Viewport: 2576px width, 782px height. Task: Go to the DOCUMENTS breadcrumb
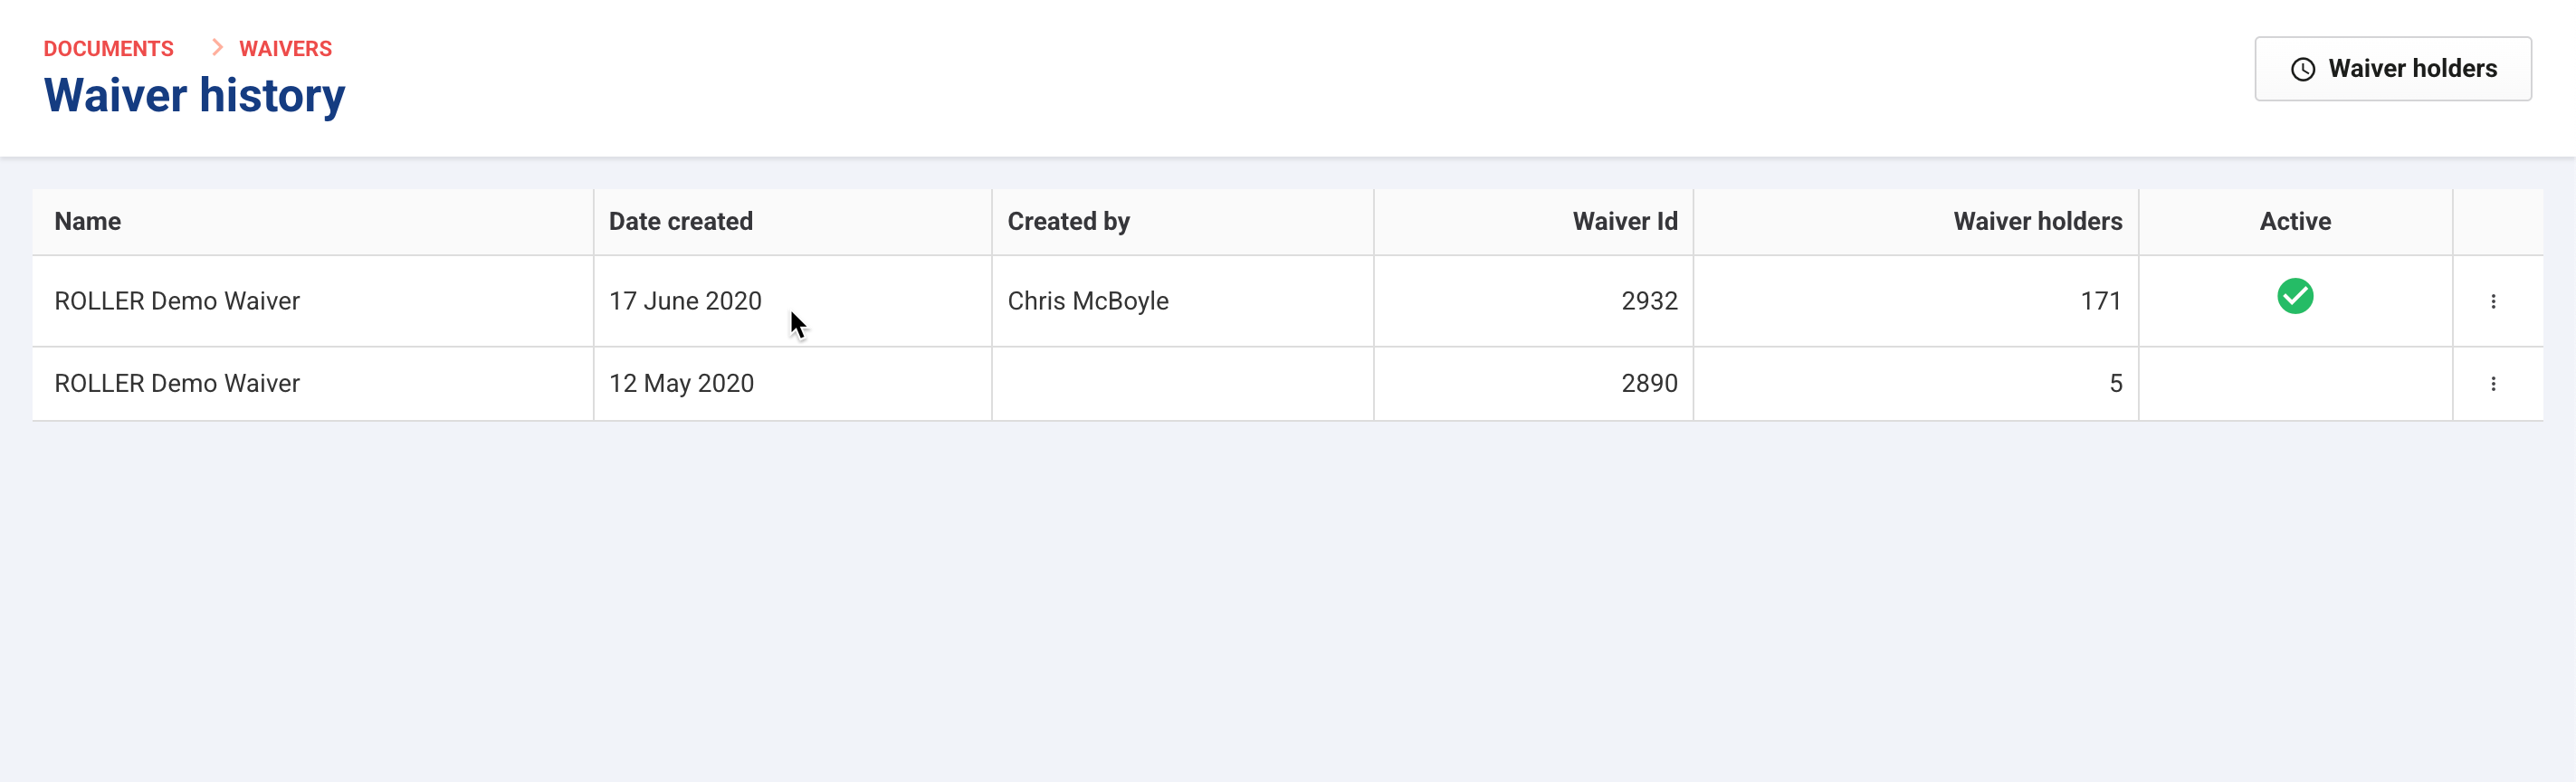[108, 48]
